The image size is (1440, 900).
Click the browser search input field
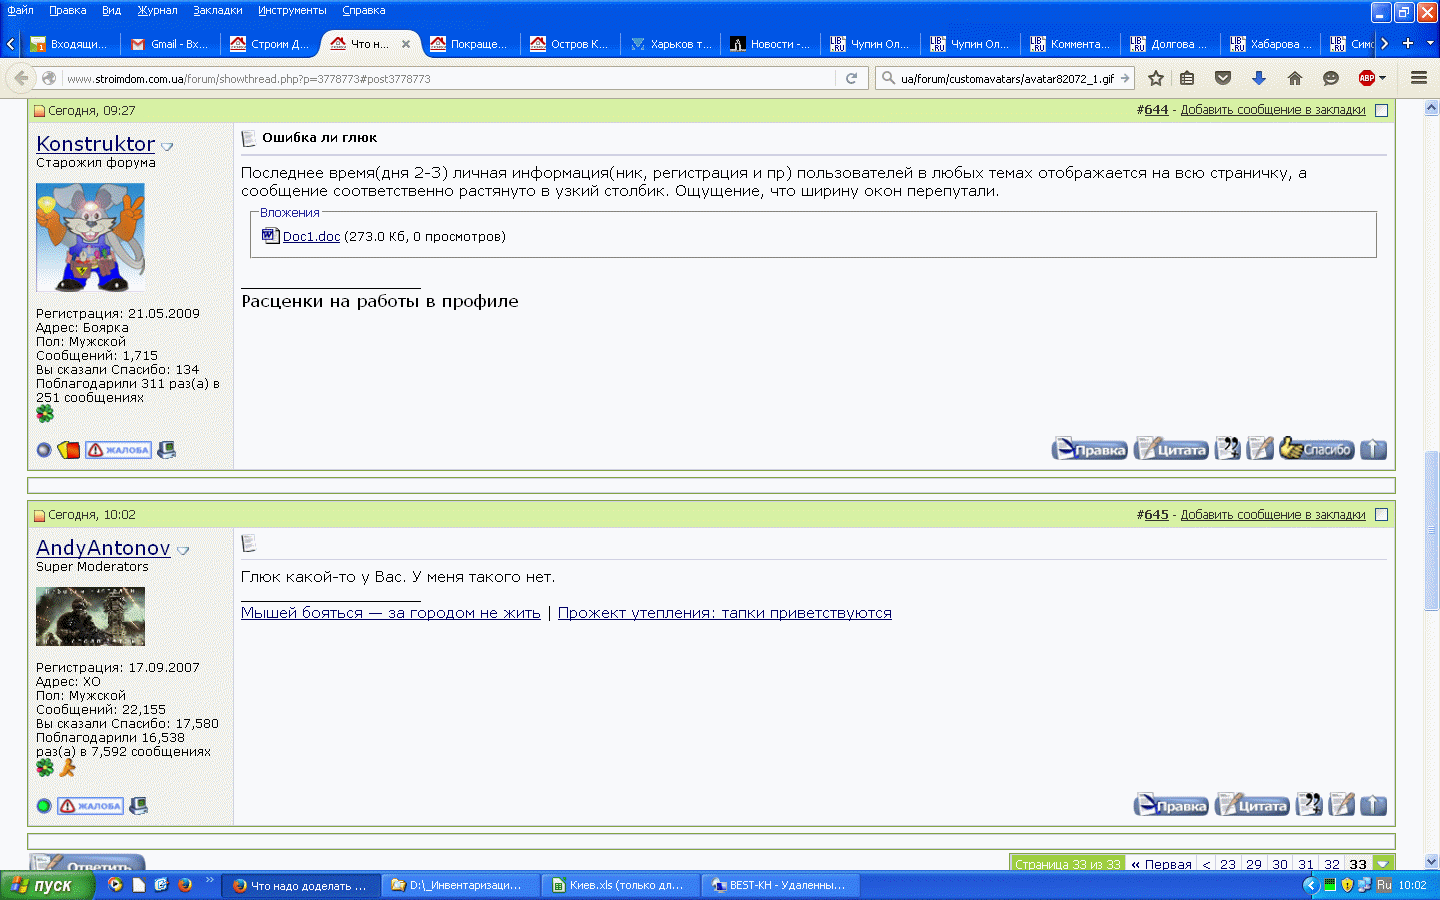click(1006, 78)
